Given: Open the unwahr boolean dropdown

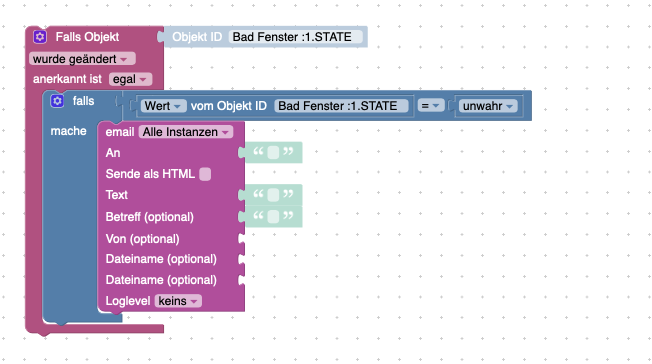Looking at the screenshot, I should (x=488, y=106).
